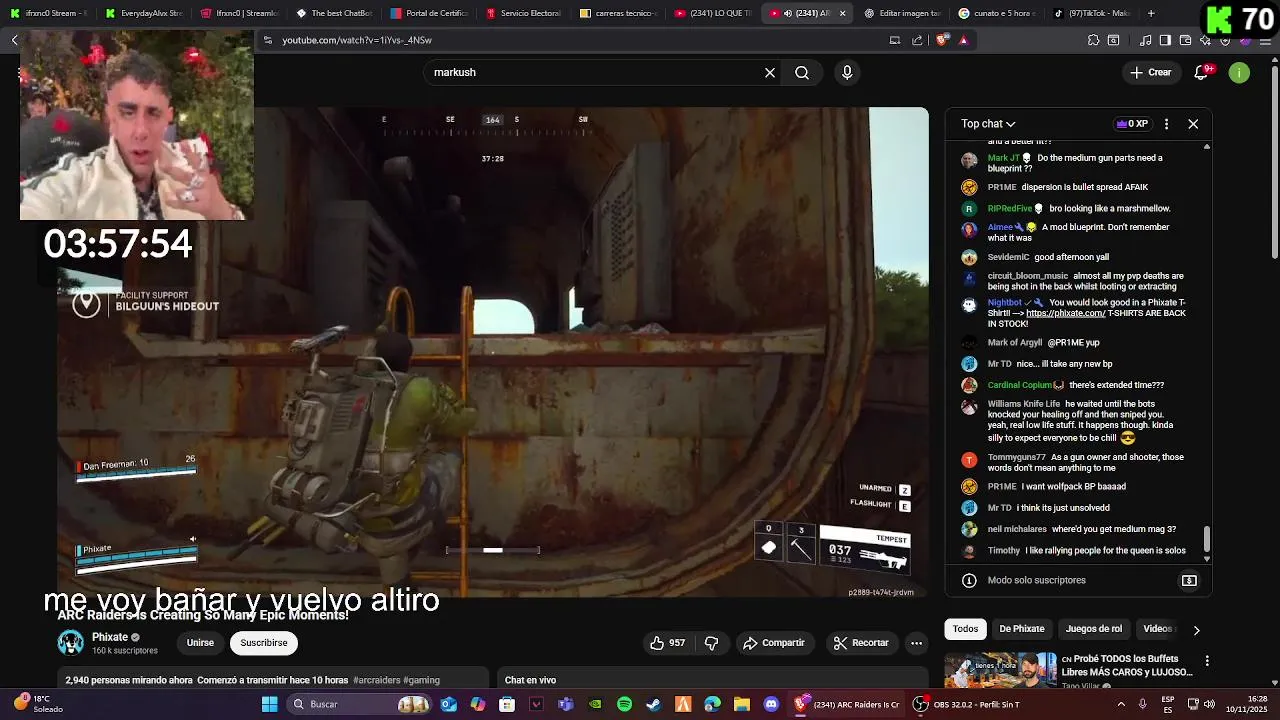The width and height of the screenshot is (1280, 720).
Task: Click the chat reactions icon beside subscribers-only mode
Action: click(1189, 580)
